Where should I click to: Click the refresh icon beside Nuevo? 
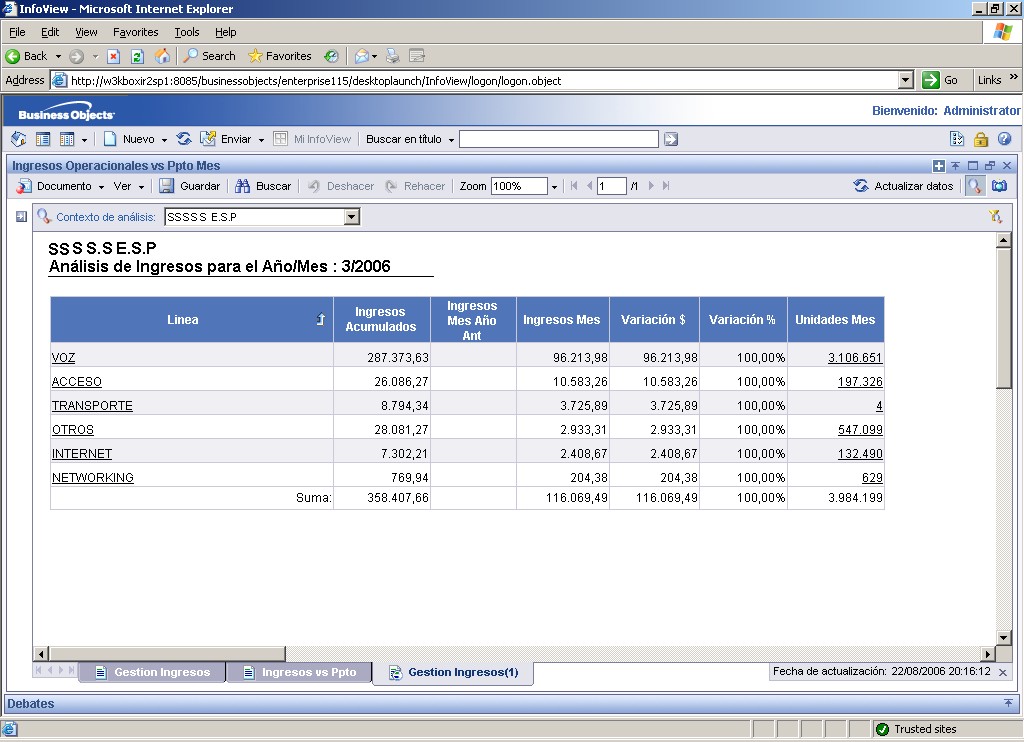184,138
